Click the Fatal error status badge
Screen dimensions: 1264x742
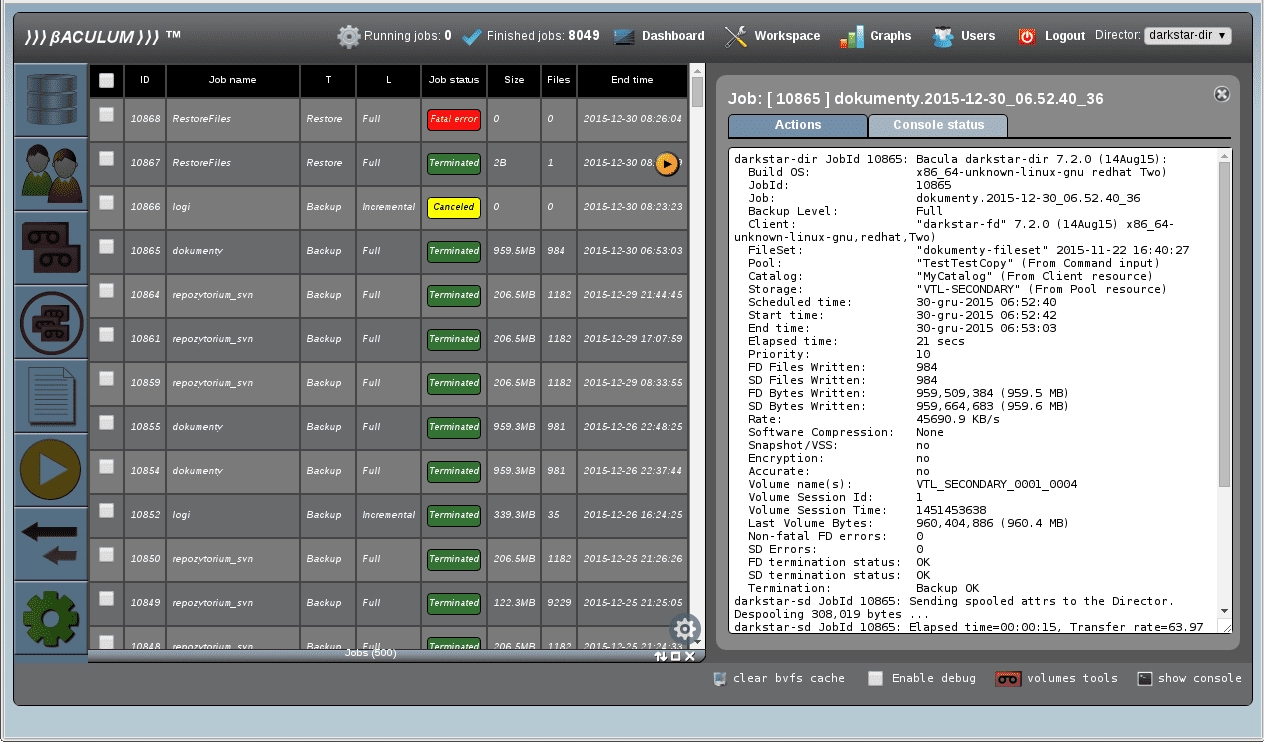454,119
